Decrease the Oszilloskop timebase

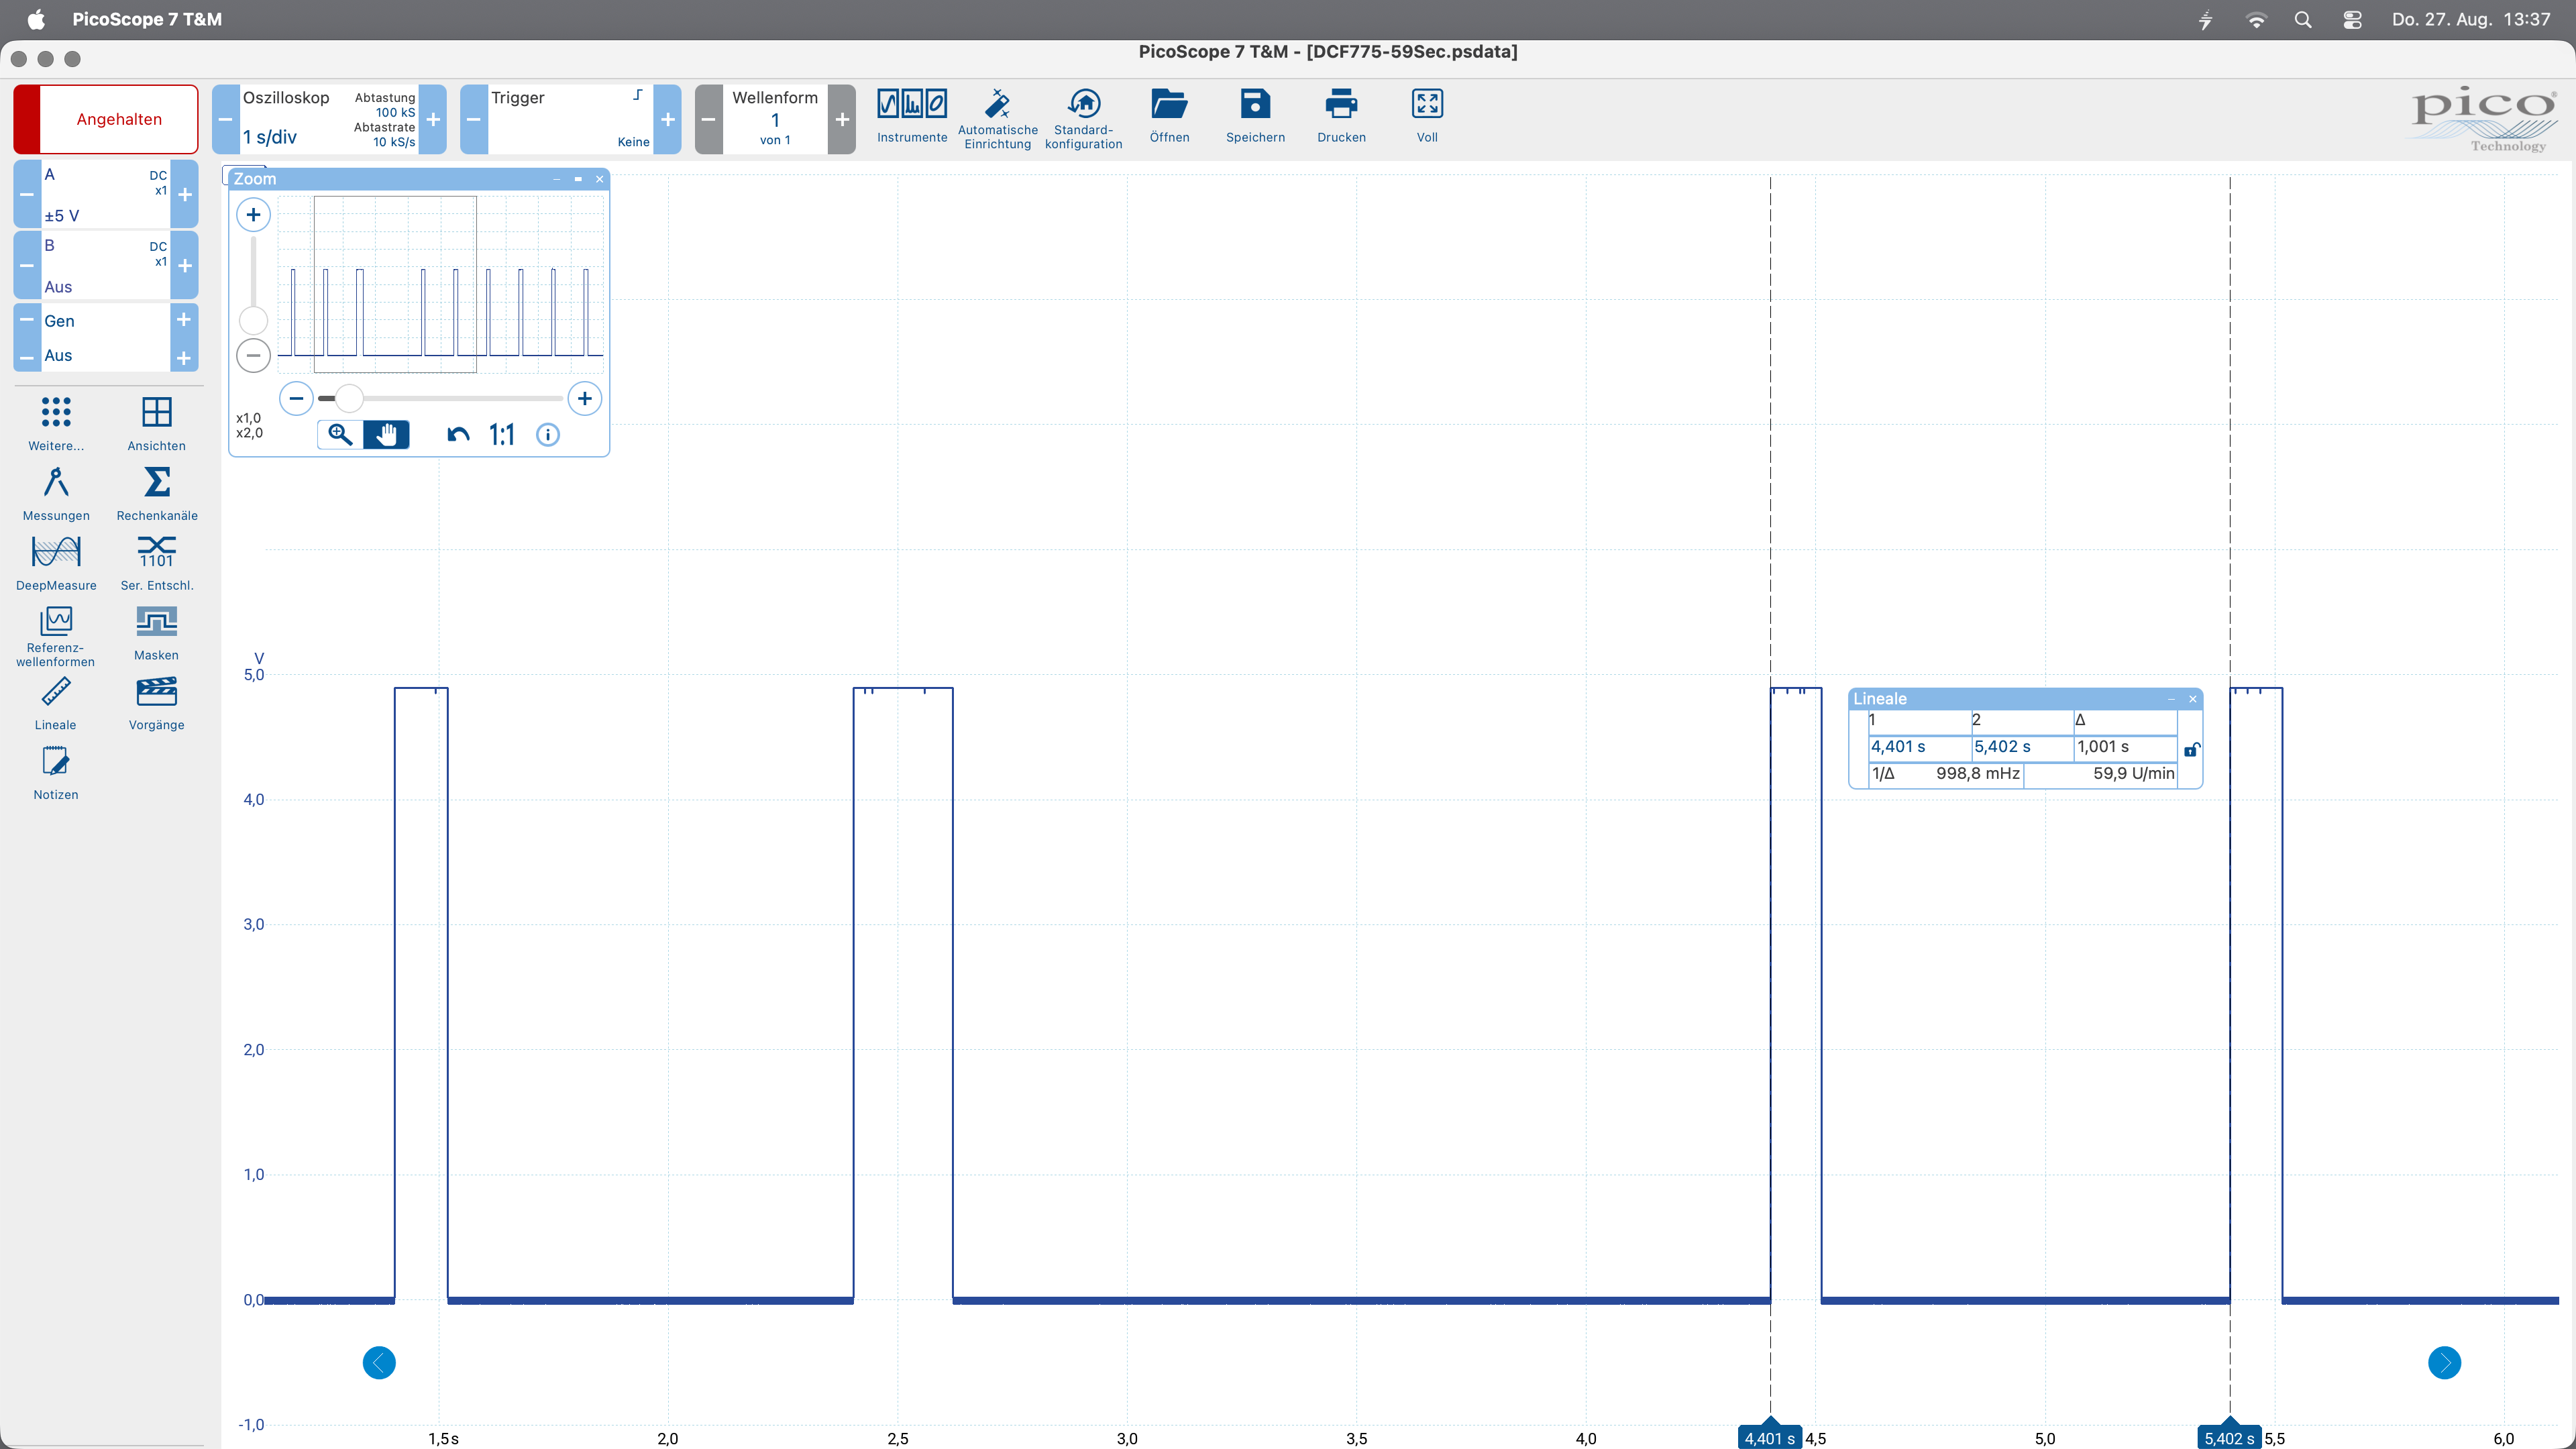tap(226, 119)
